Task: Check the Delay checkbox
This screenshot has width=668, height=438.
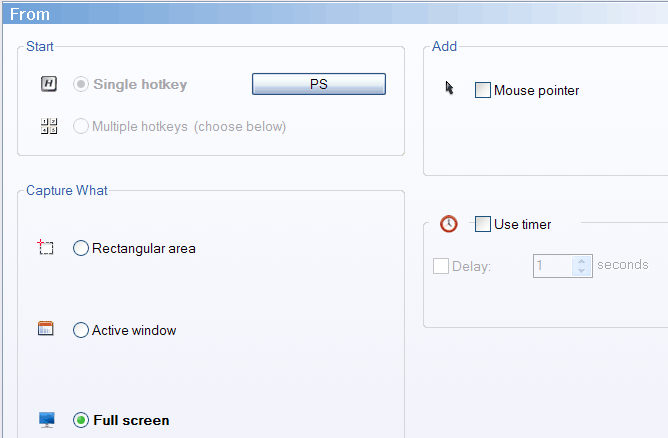Action: coord(441,266)
